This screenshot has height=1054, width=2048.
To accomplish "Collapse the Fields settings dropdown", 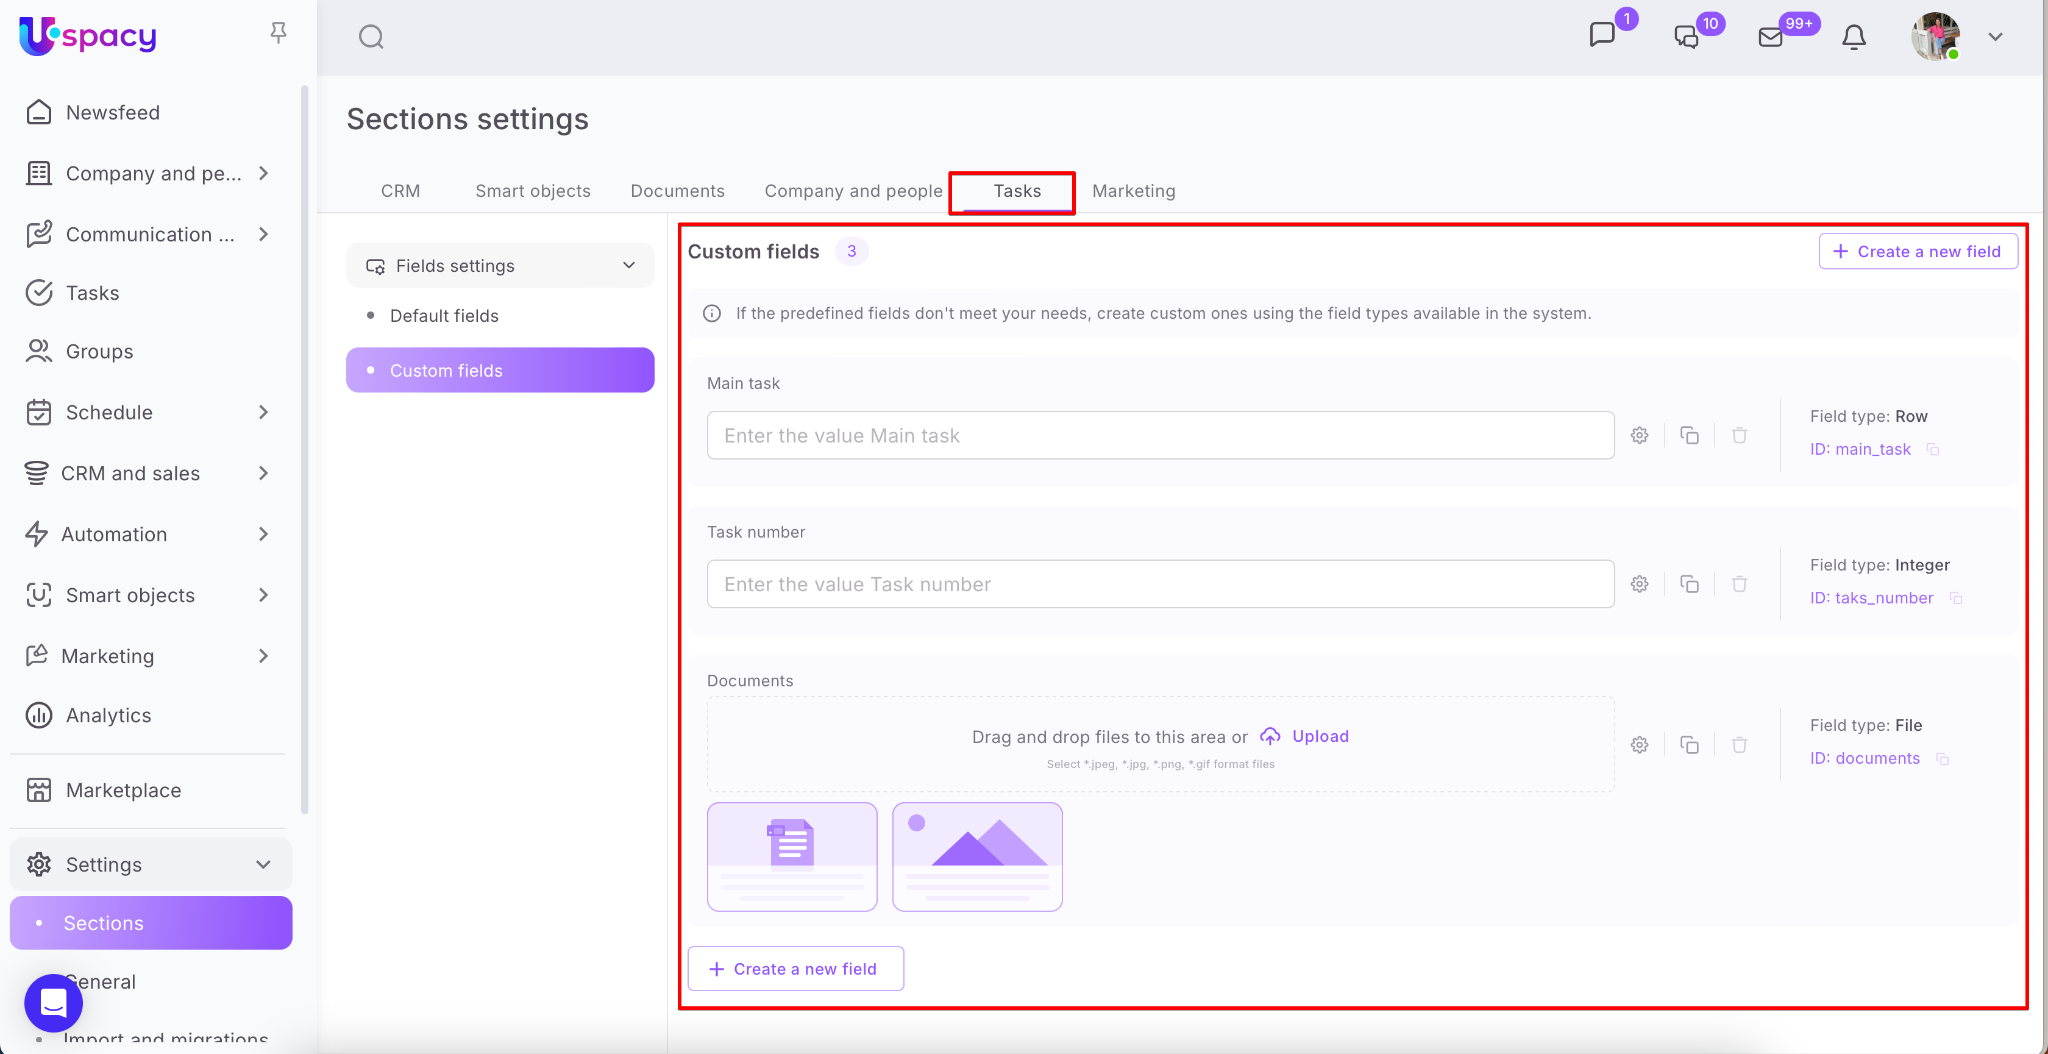I will coord(628,266).
